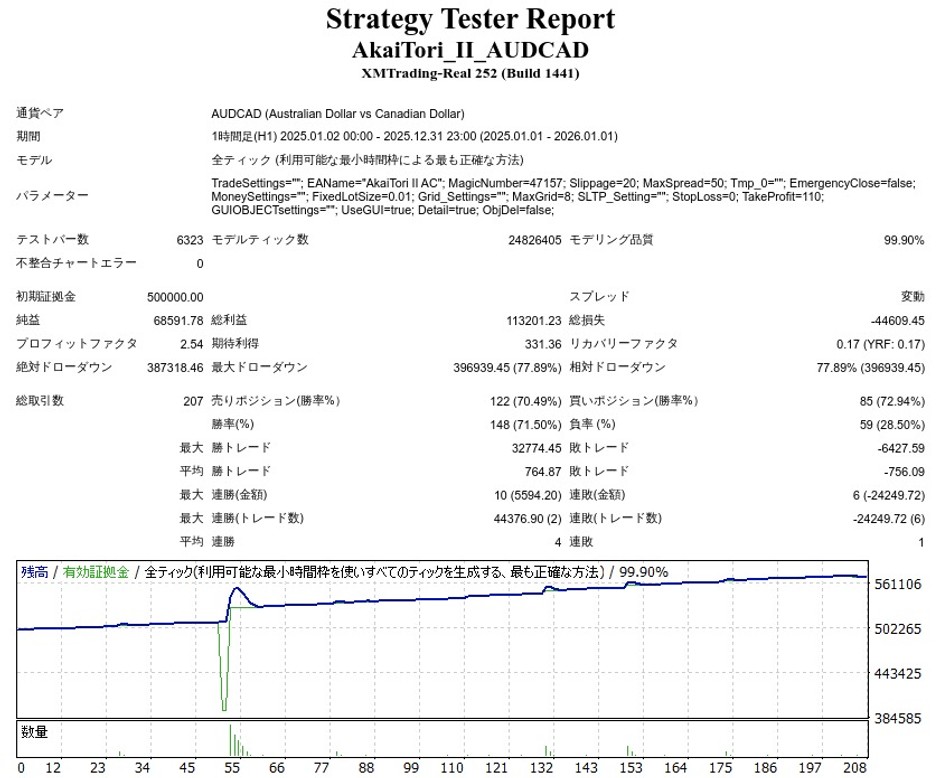The height and width of the screenshot is (778, 940).
Task: Click the Strategy Tester Report title
Action: tap(470, 19)
